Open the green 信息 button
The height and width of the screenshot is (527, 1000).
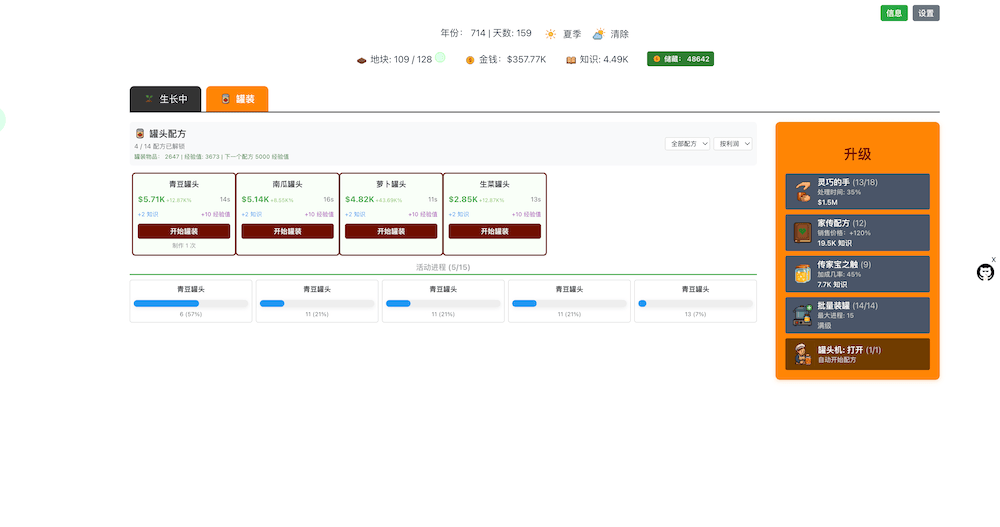(894, 13)
